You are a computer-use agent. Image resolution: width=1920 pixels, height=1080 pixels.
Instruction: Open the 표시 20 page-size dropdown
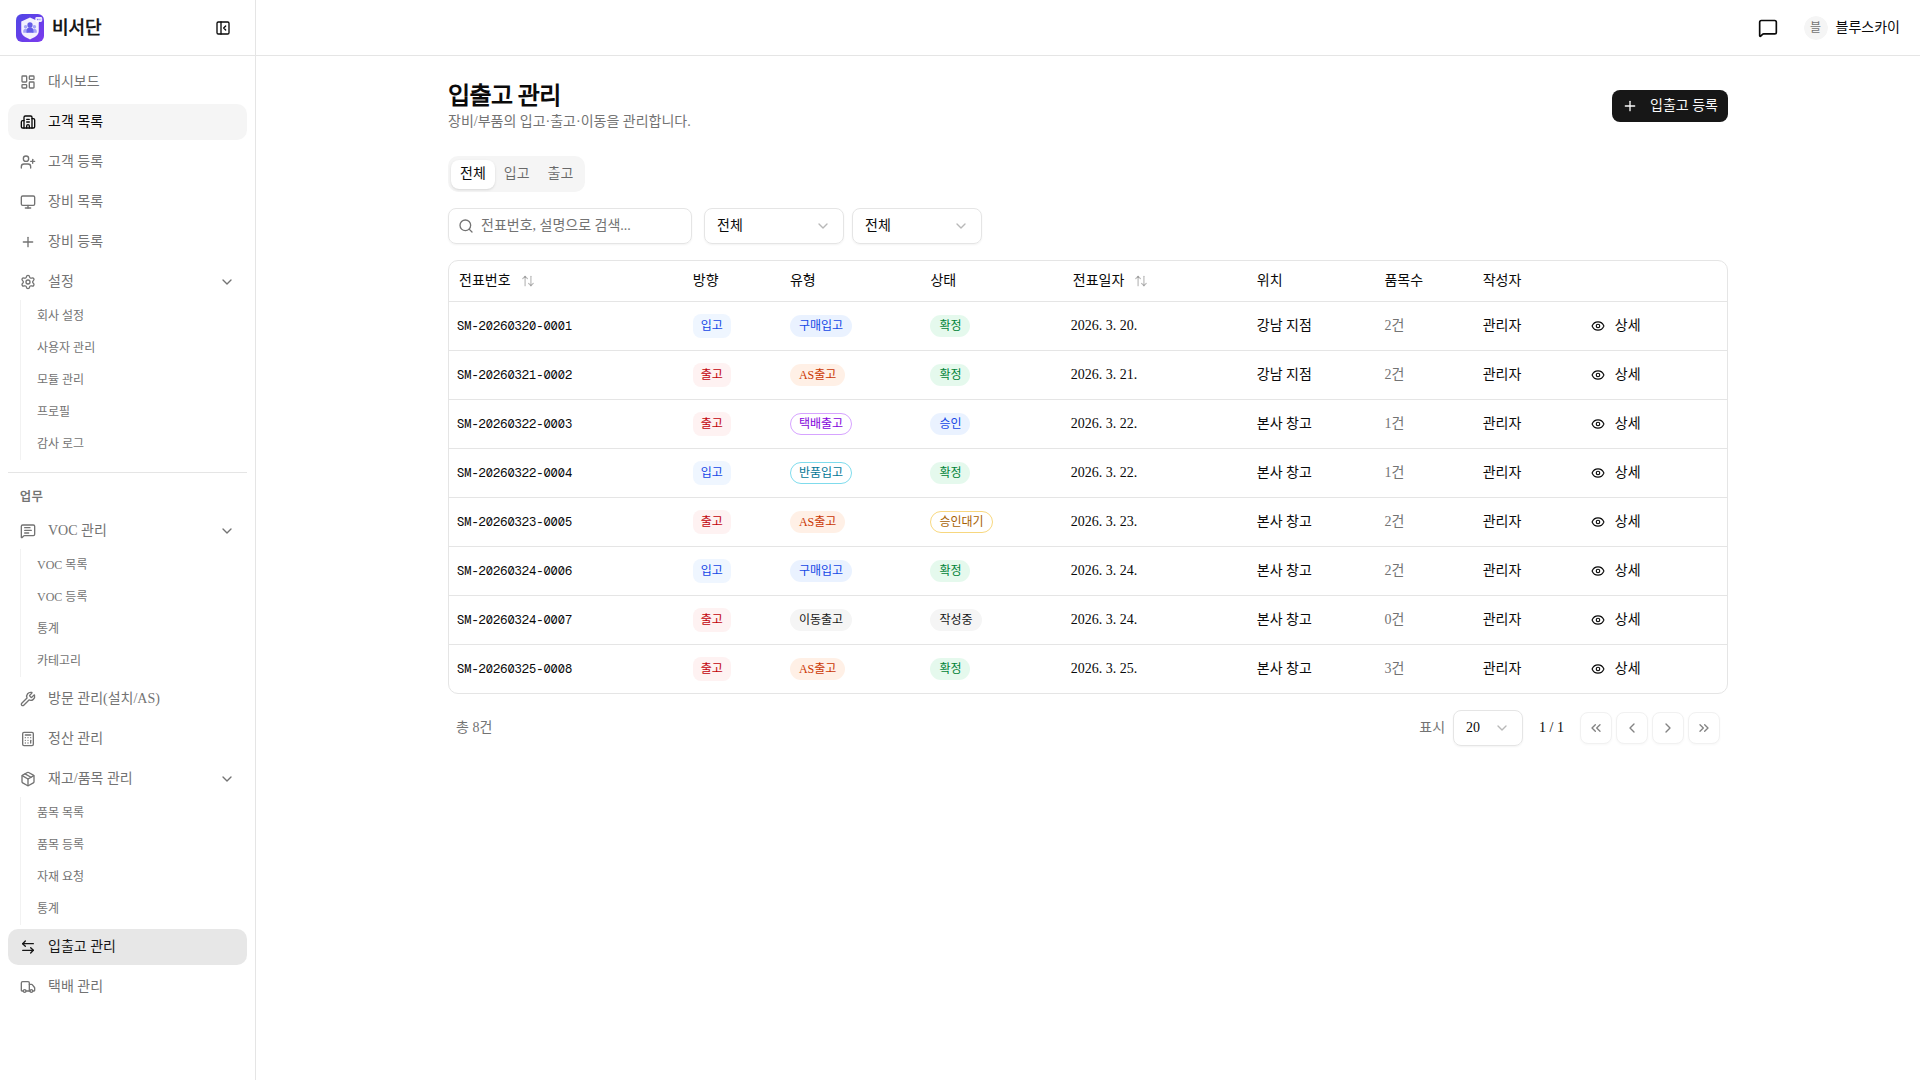click(1487, 728)
